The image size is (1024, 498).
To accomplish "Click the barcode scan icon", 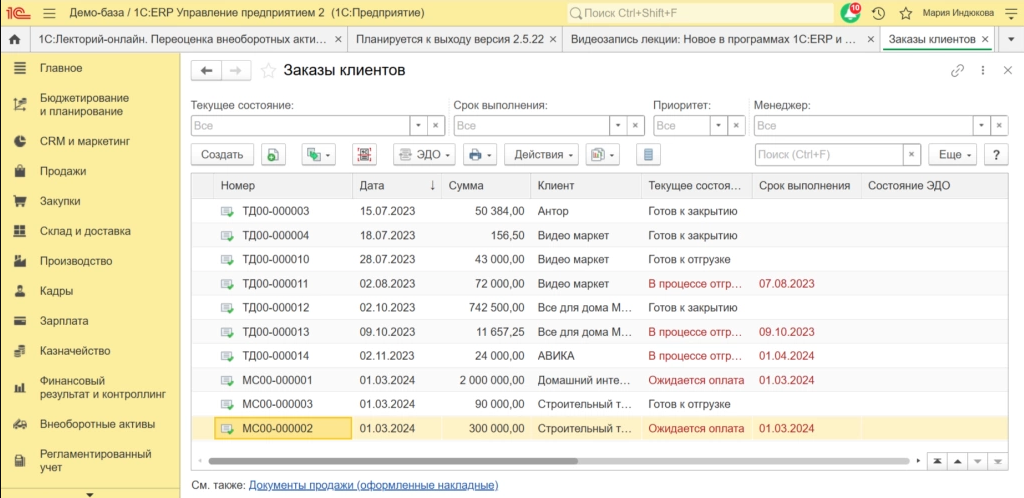I will pyautogui.click(x=364, y=155).
